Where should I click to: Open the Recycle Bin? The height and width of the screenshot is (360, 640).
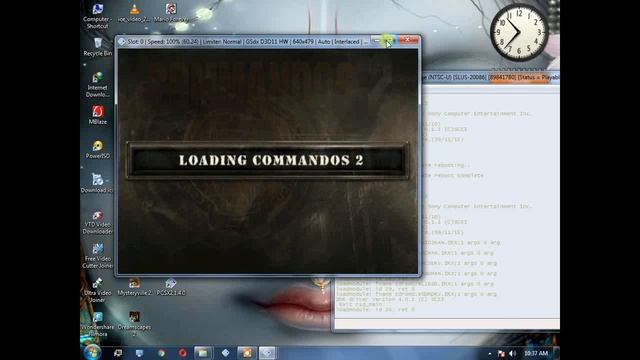coord(97,47)
